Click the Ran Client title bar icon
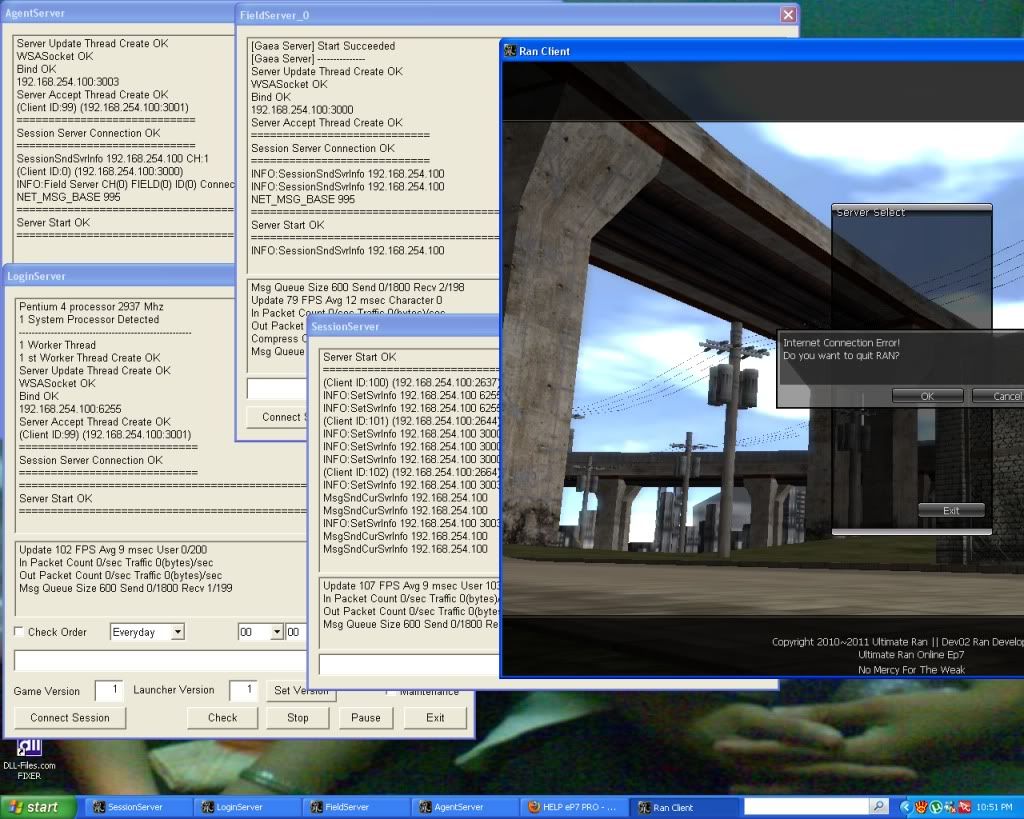Viewport: 1024px width, 819px height. 510,51
